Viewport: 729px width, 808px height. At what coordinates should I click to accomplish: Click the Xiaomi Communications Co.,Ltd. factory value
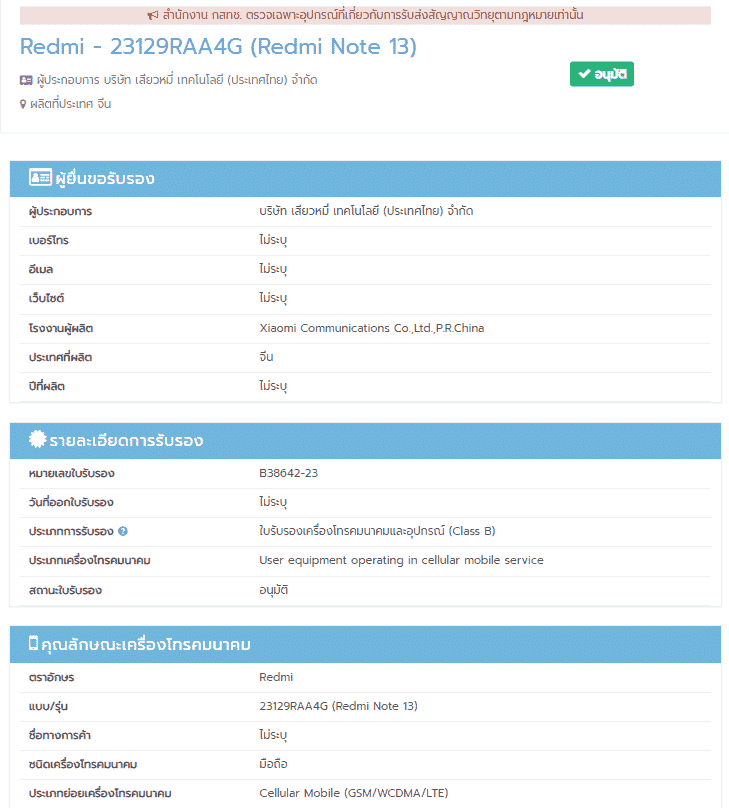pos(371,328)
